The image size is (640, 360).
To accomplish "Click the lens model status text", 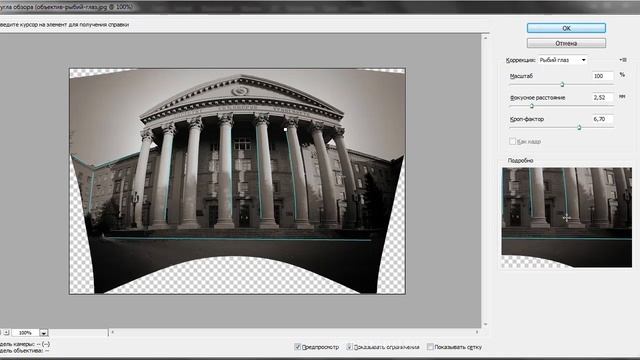I will pos(24,351).
